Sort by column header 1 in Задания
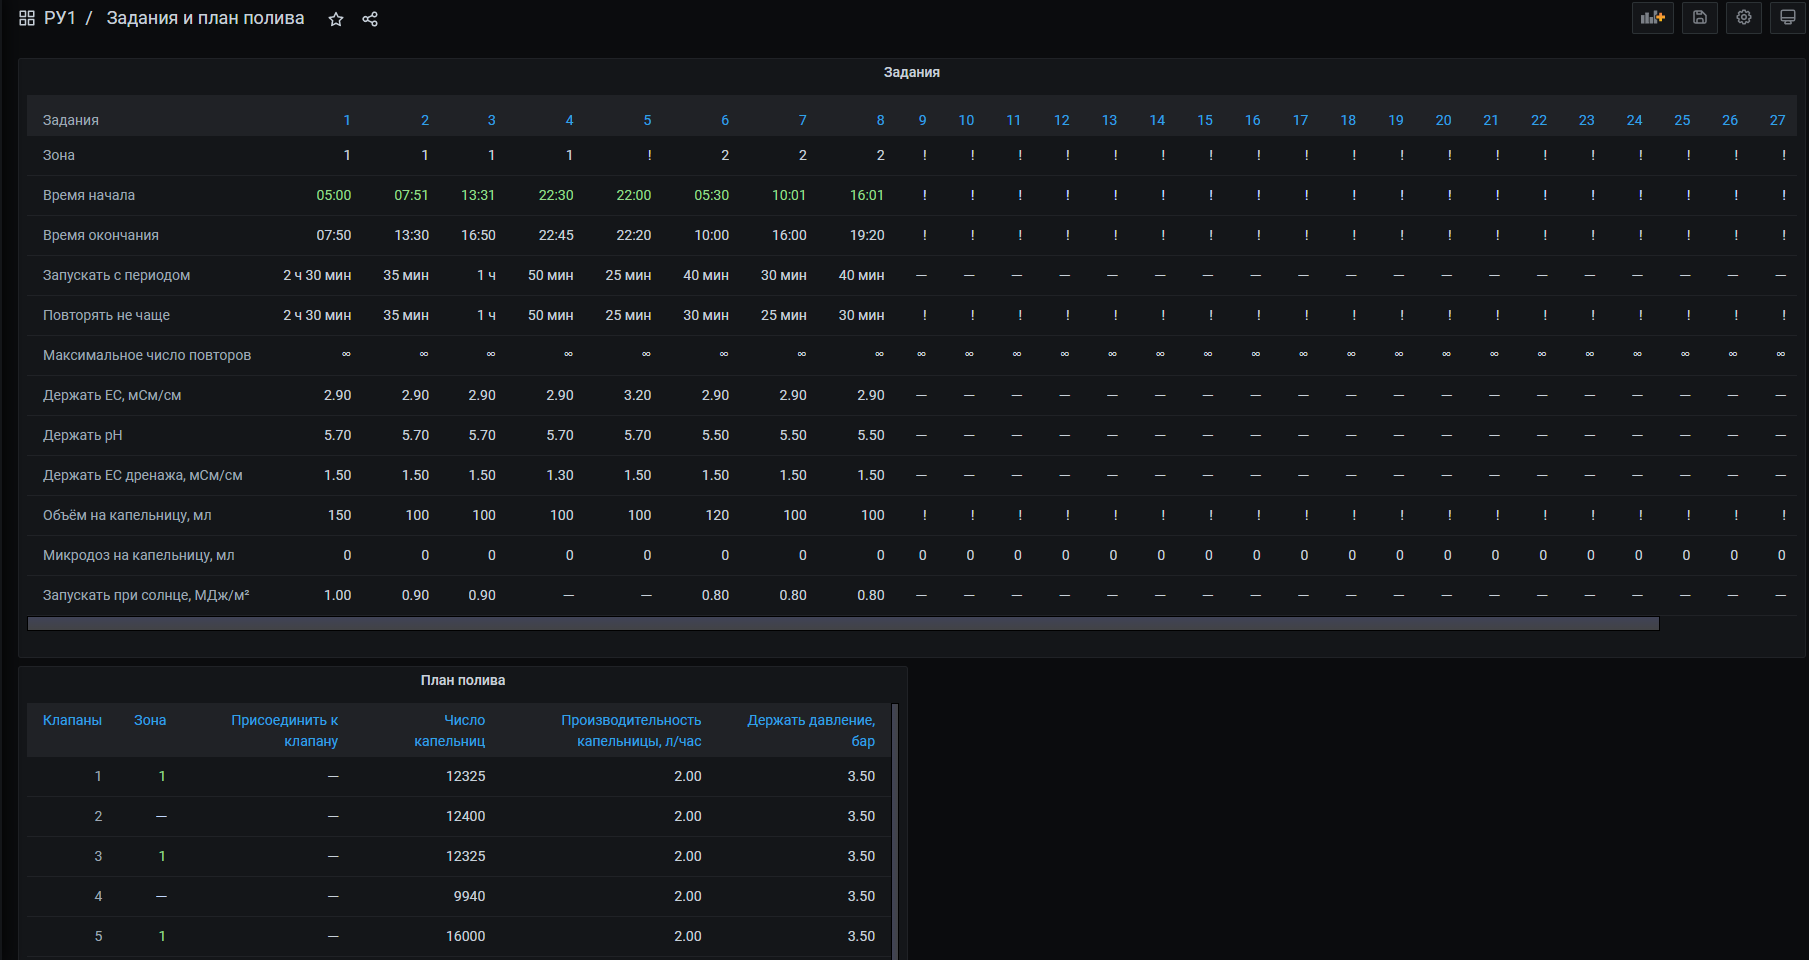 click(347, 120)
